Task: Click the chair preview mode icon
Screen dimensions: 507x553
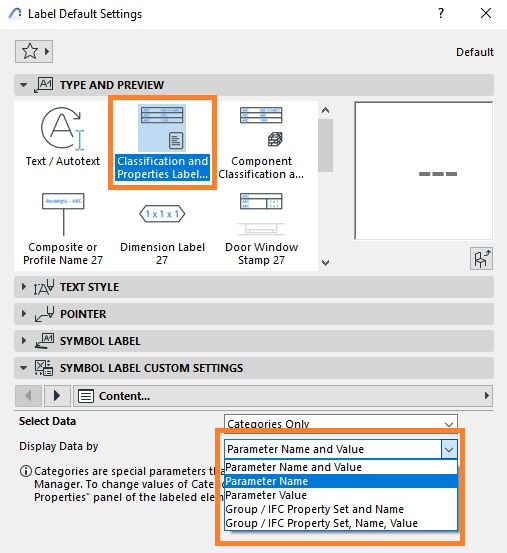Action: (481, 259)
